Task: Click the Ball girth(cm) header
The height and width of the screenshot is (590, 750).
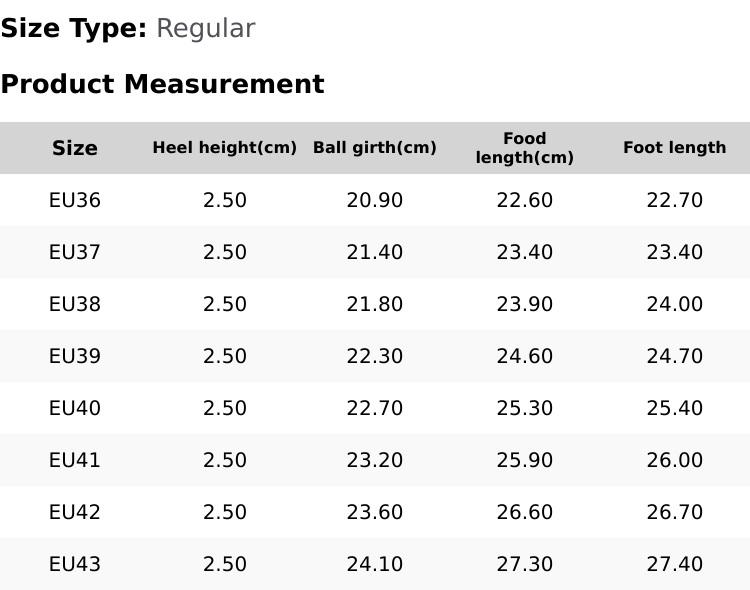Action: pos(375,148)
